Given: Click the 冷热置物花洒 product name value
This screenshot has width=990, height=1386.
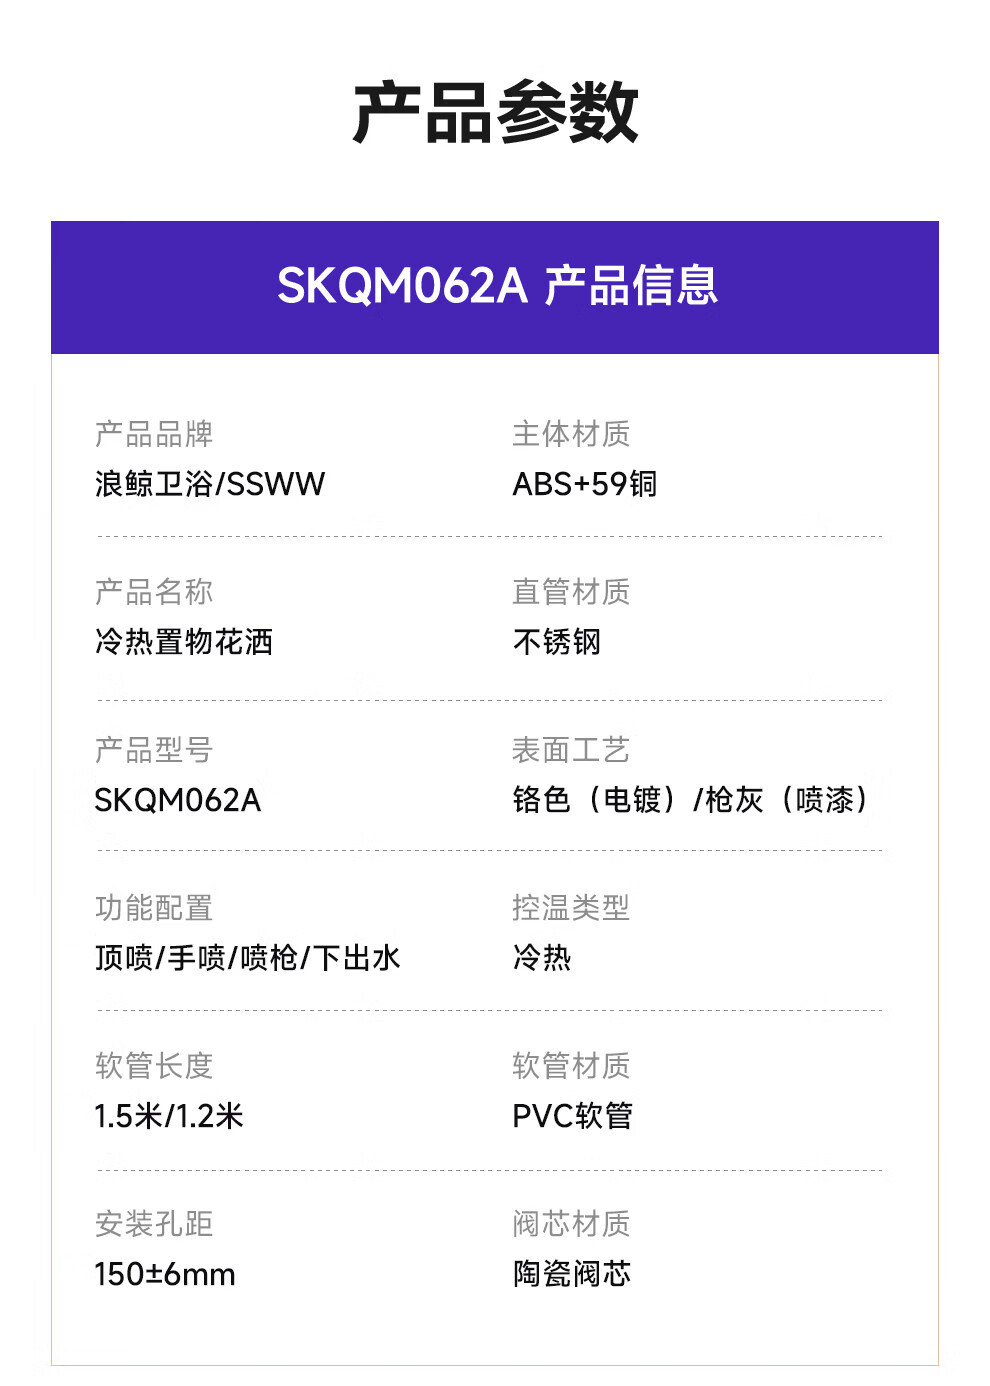Looking at the screenshot, I should click(x=184, y=642).
